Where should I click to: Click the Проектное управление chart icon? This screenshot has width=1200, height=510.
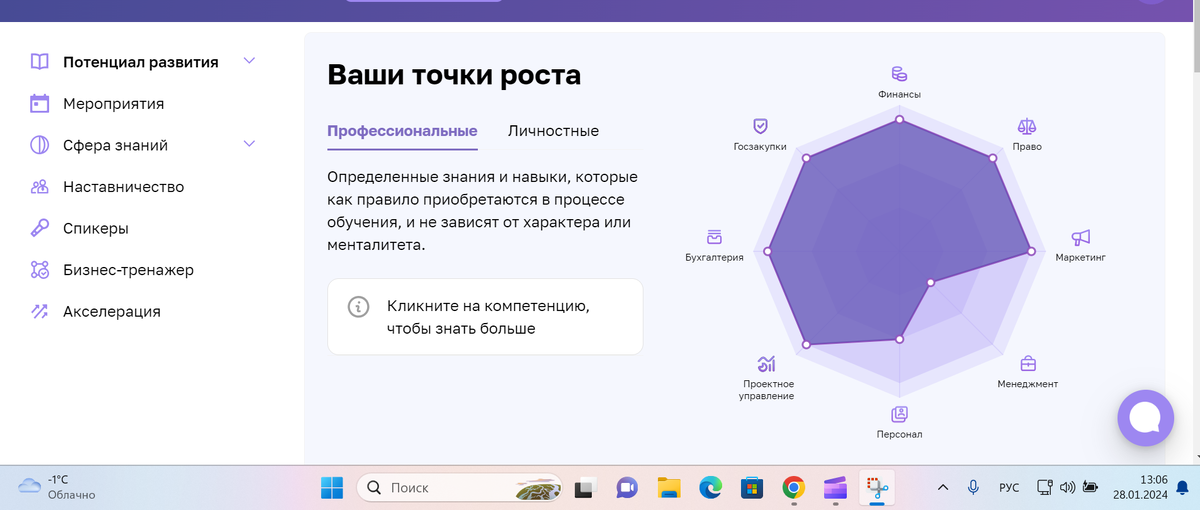tap(767, 363)
